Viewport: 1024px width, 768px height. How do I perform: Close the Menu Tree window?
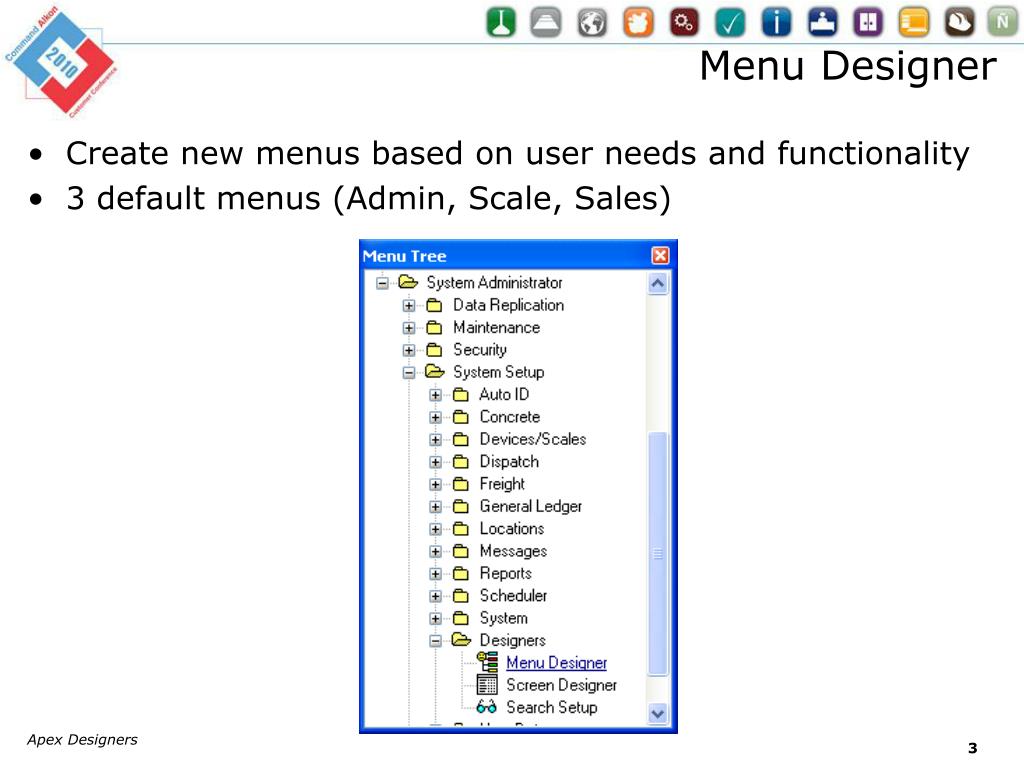[660, 255]
